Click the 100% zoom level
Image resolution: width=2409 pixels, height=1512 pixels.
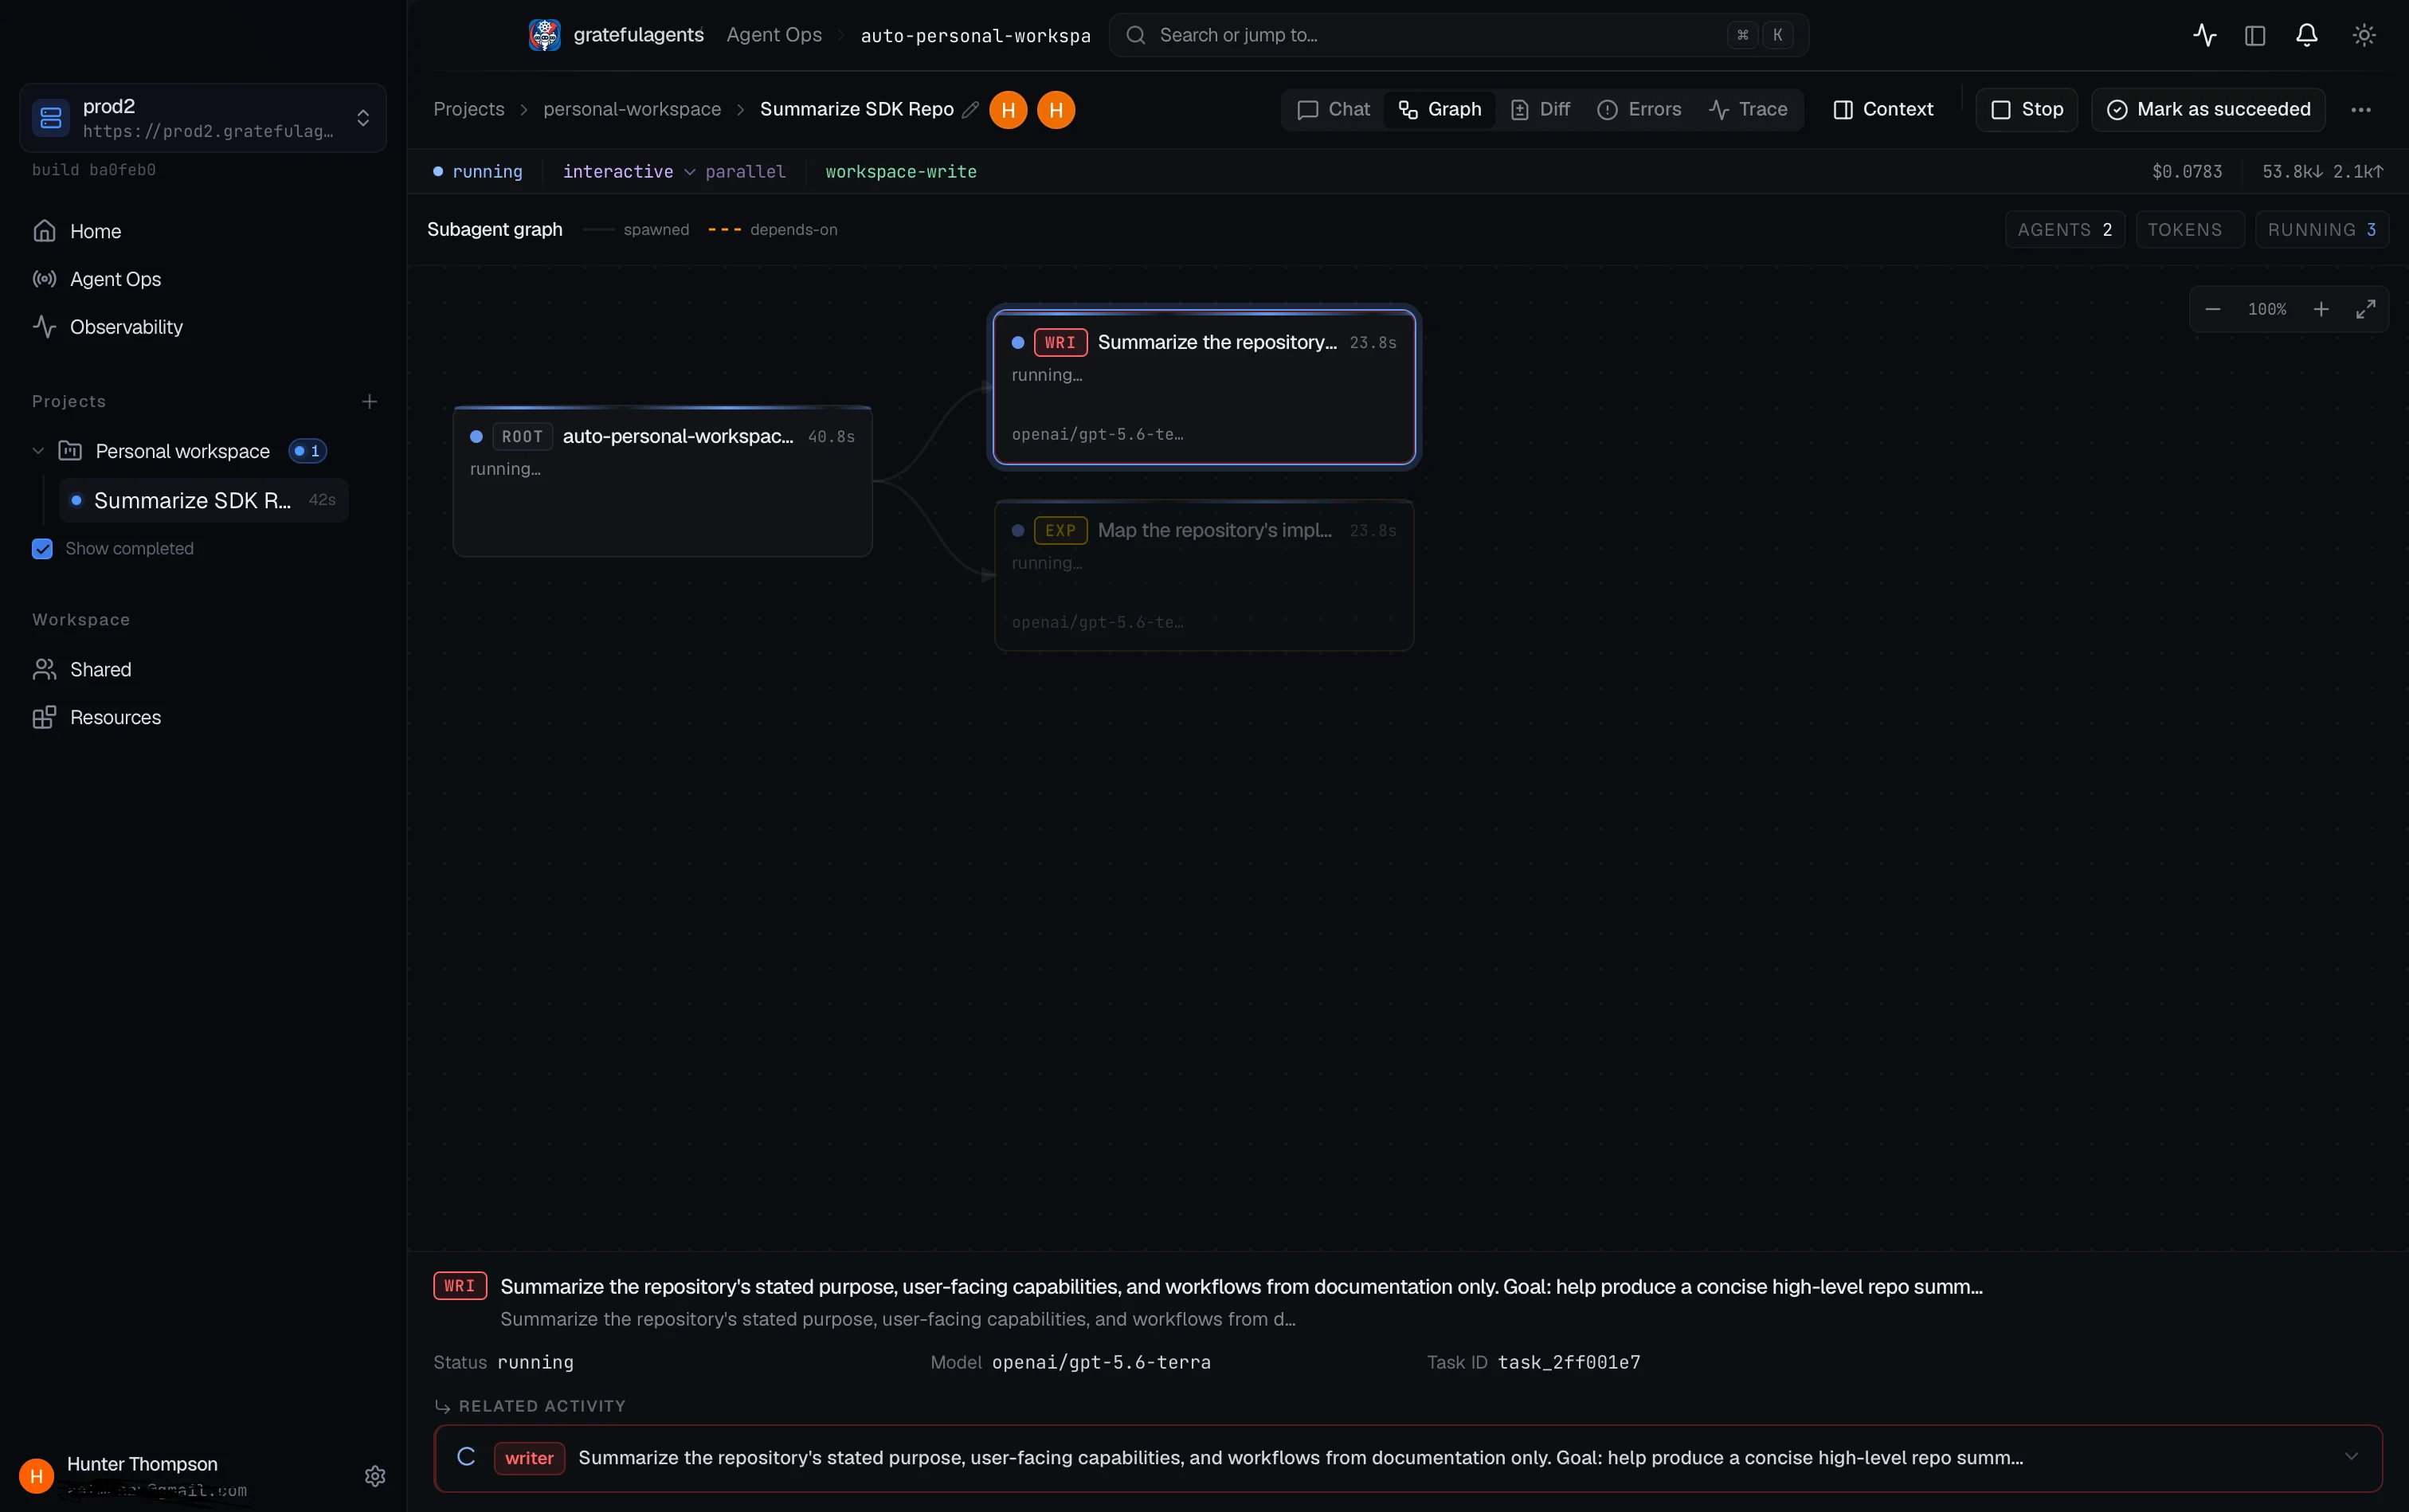[2266, 309]
